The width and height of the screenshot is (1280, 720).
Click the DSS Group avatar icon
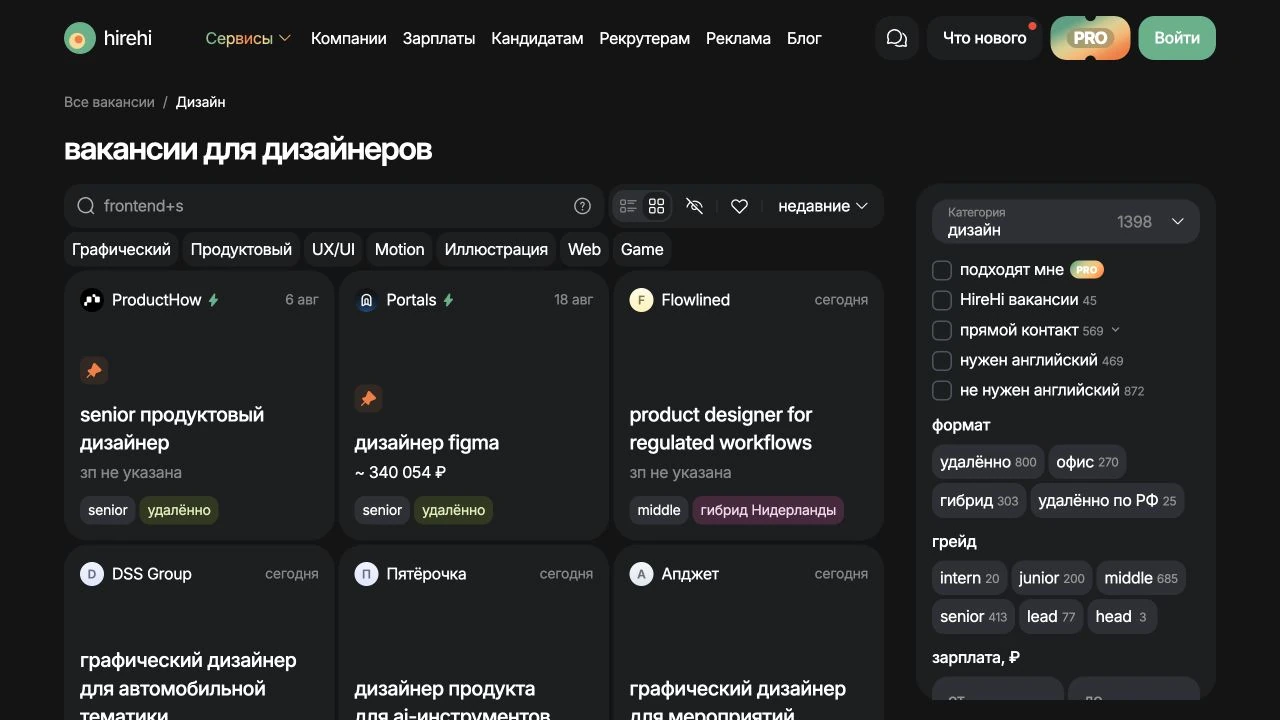pos(92,574)
